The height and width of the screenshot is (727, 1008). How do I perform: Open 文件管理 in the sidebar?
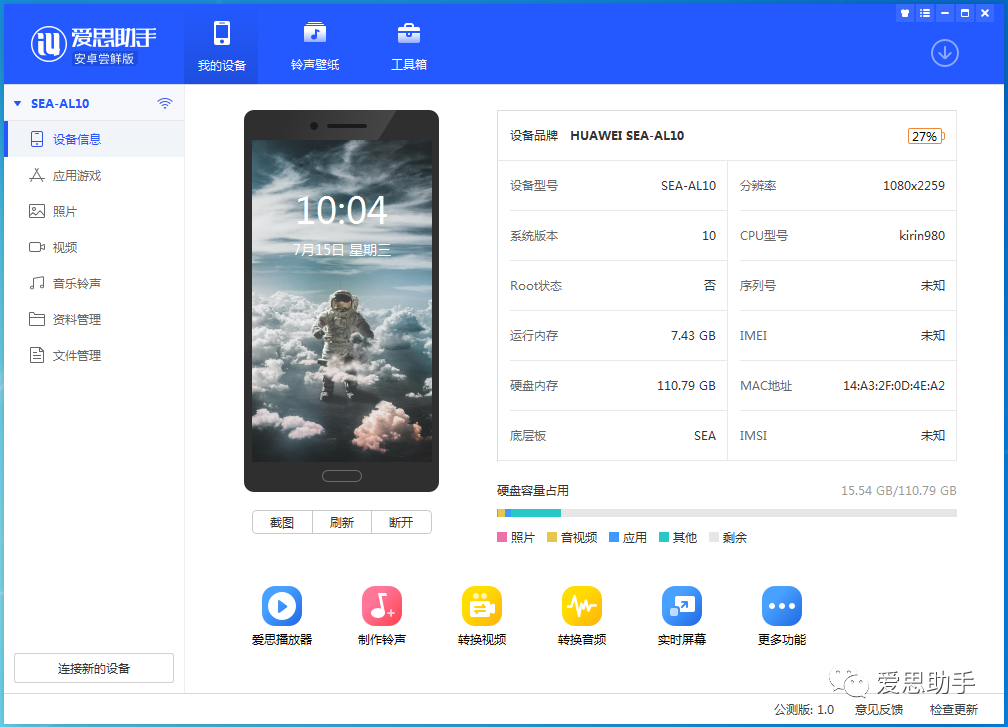[x=94, y=355]
